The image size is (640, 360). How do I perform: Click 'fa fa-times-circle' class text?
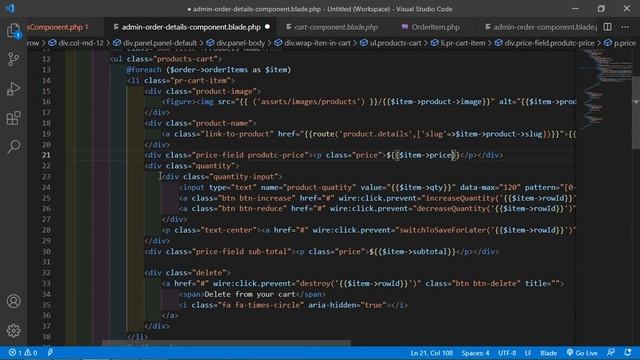click(x=261, y=305)
